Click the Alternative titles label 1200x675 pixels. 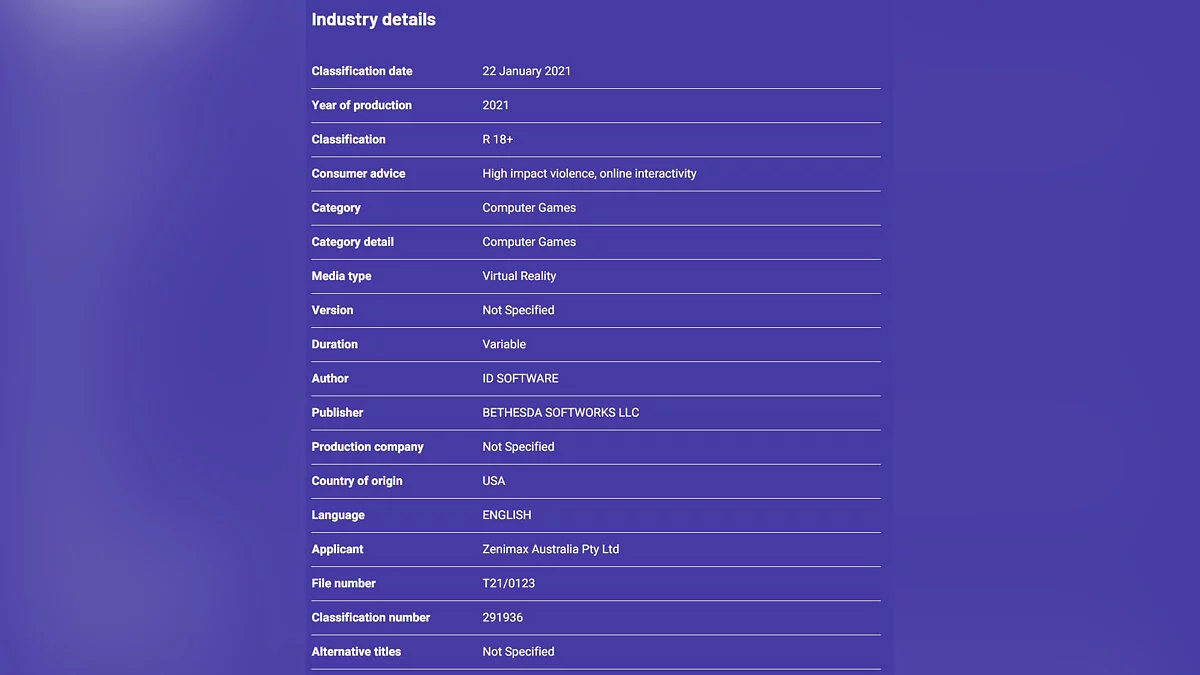click(x=356, y=652)
